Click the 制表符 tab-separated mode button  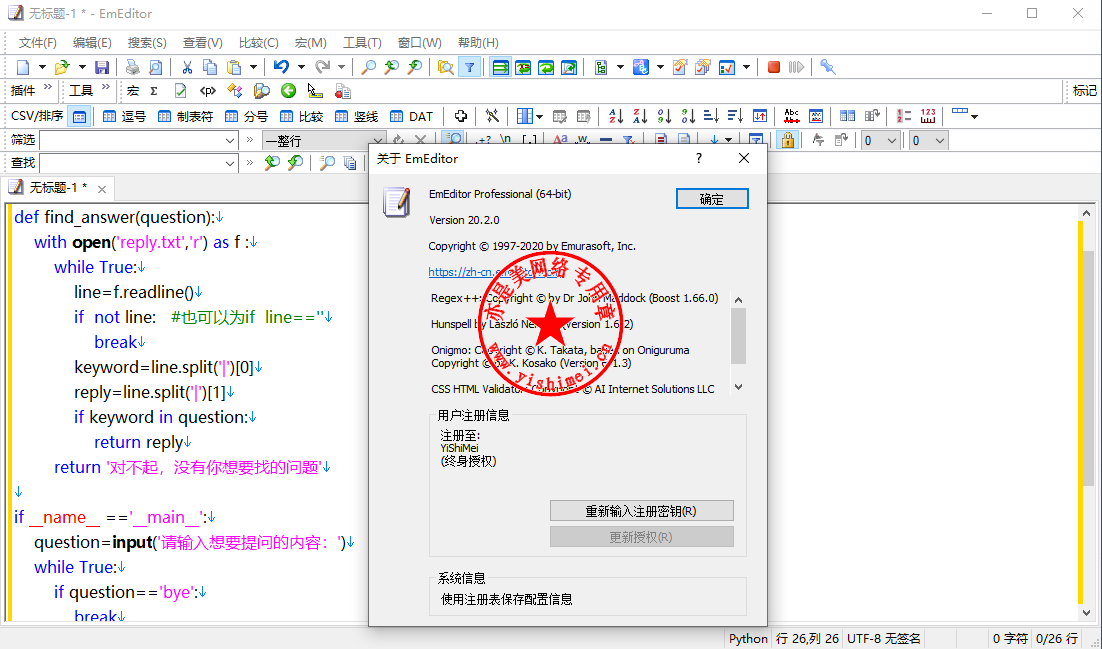pos(186,117)
